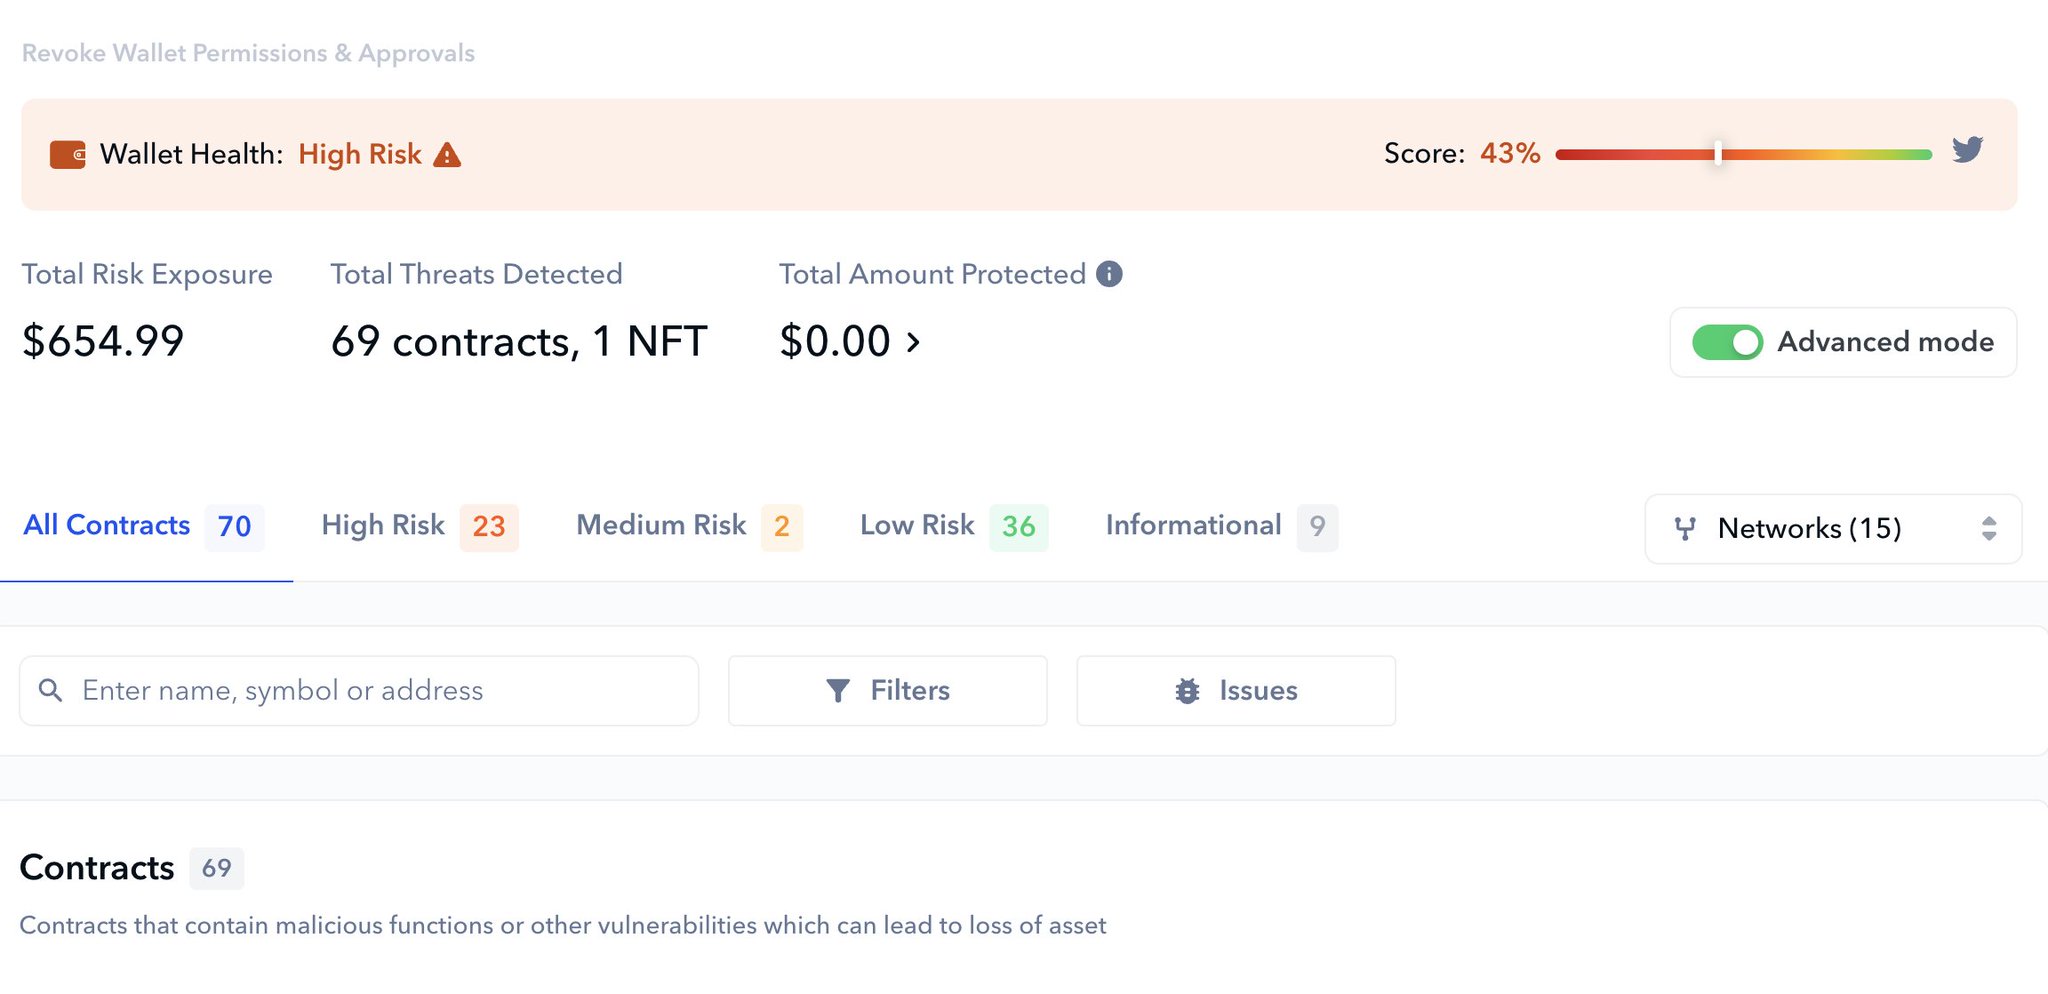Click the magnifier search icon

coord(50,690)
